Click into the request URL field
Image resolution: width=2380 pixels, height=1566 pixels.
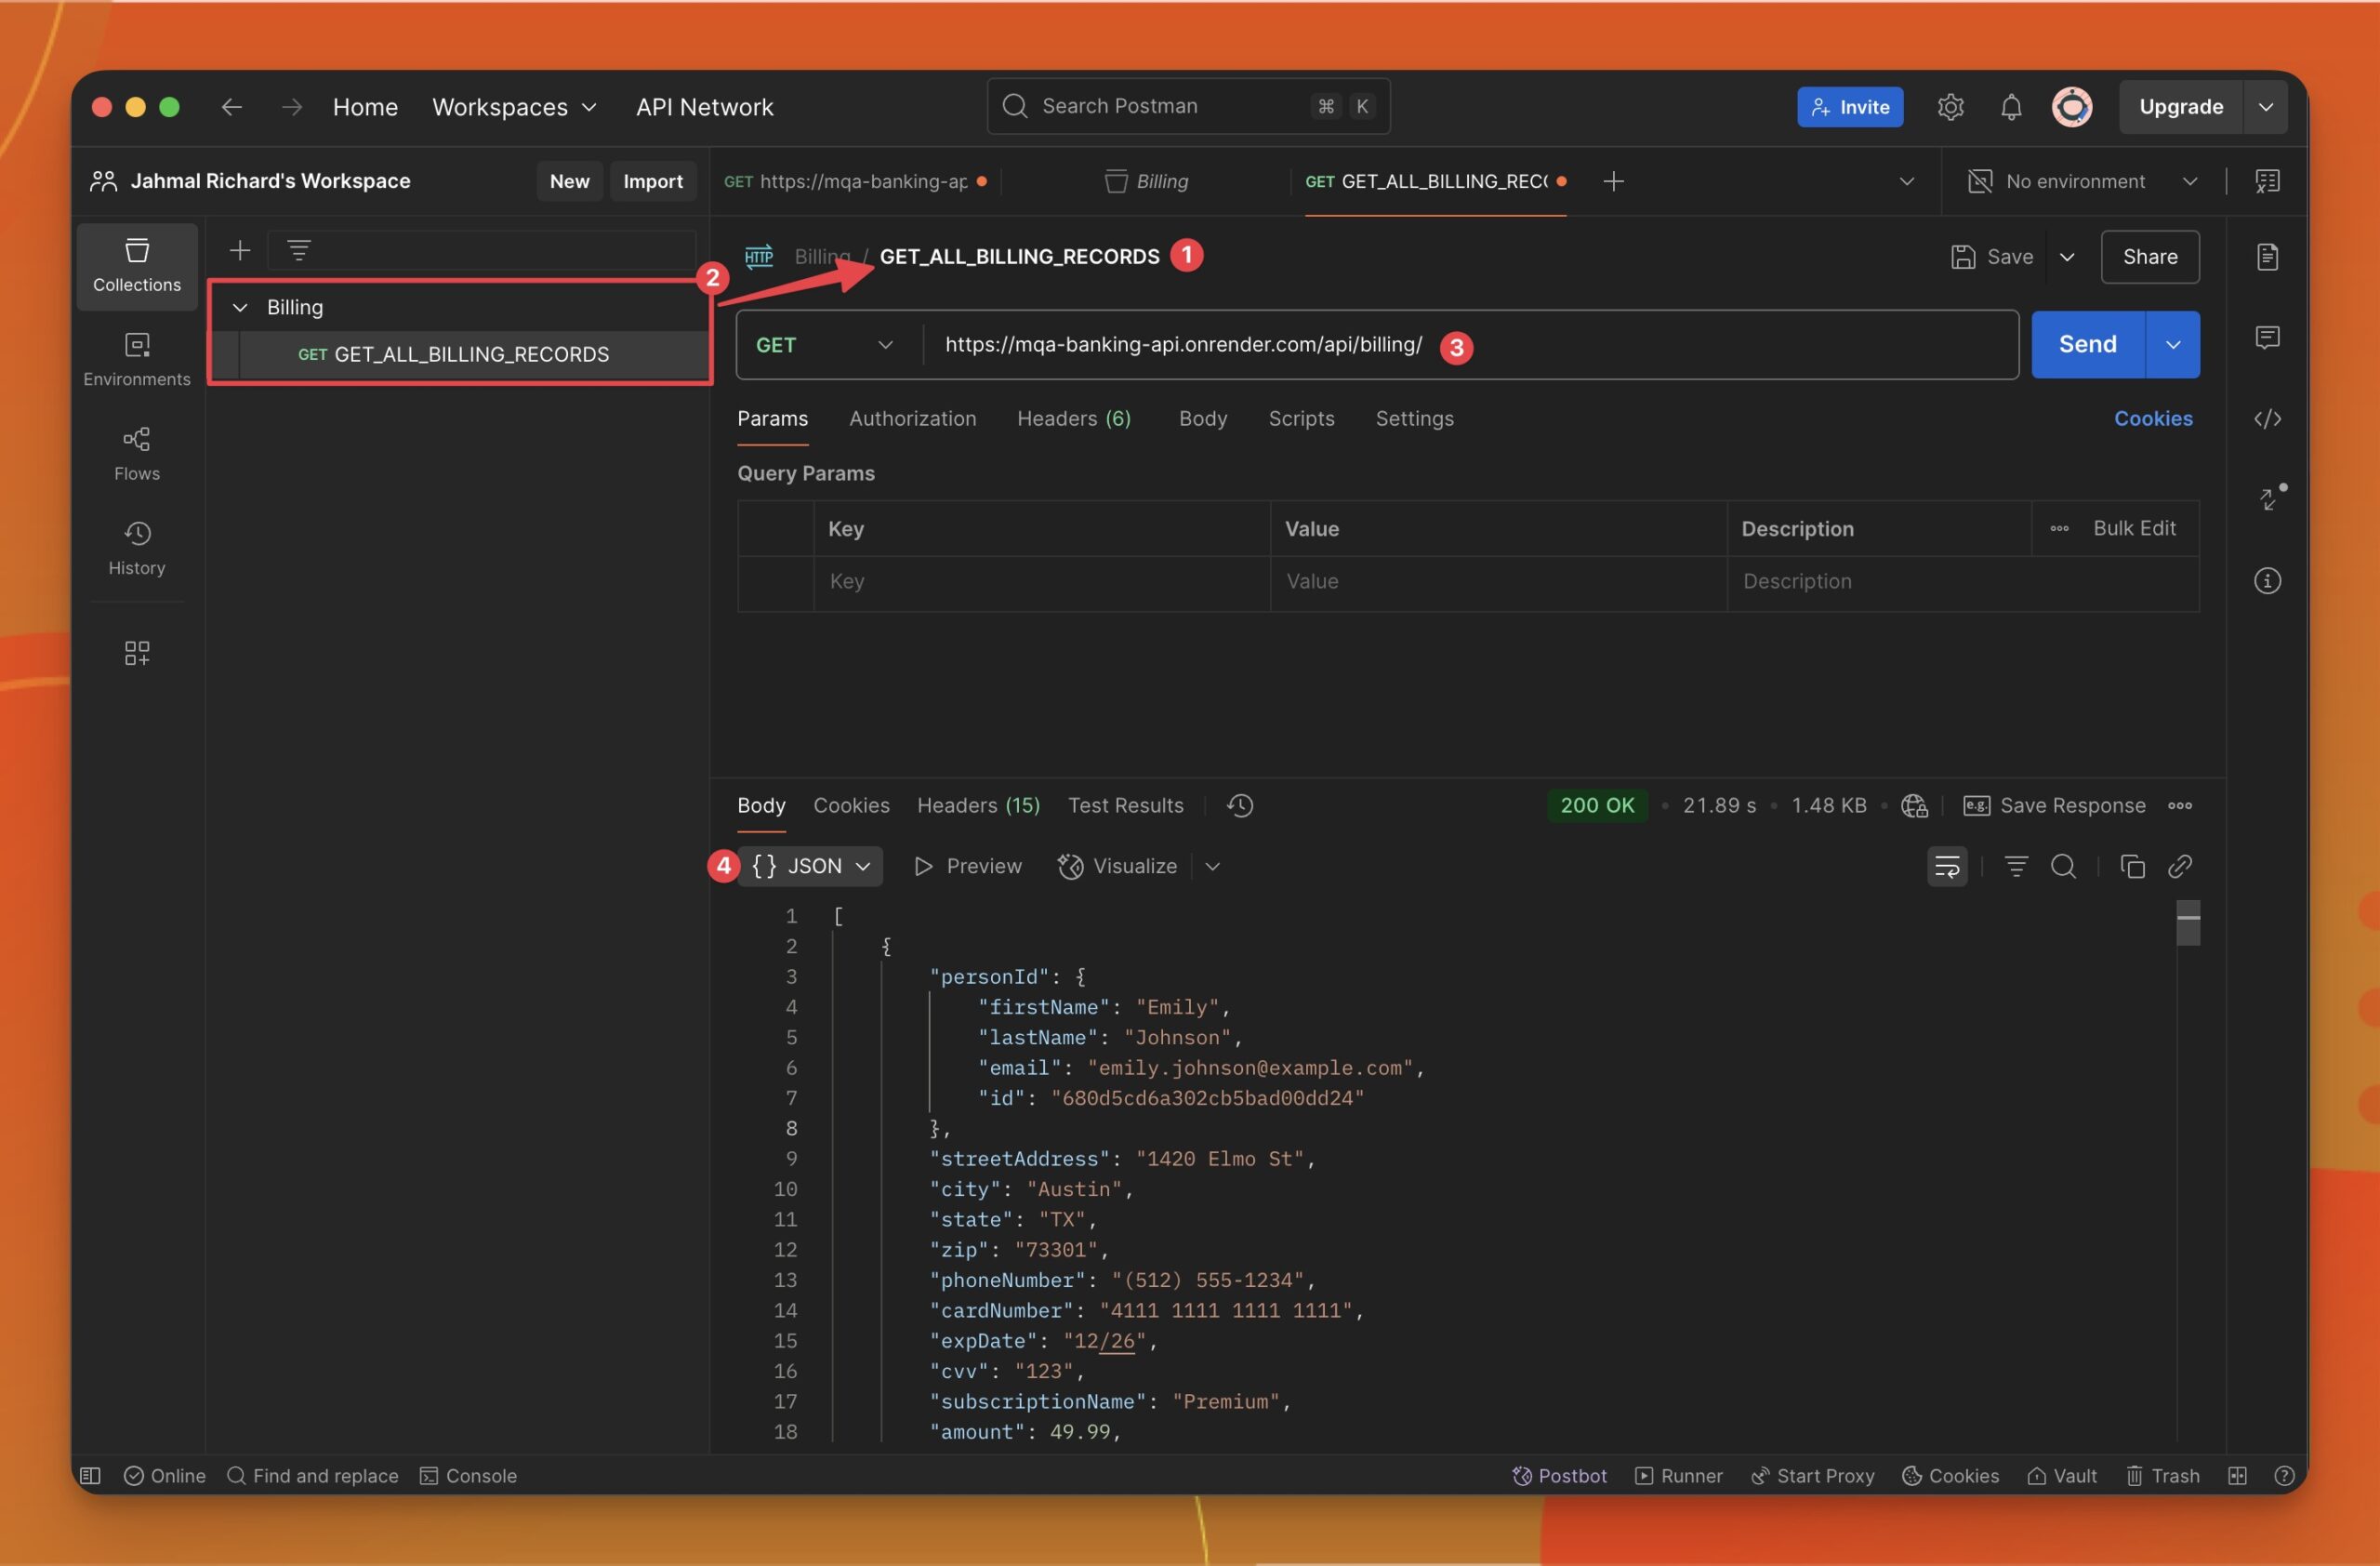pos(1470,345)
